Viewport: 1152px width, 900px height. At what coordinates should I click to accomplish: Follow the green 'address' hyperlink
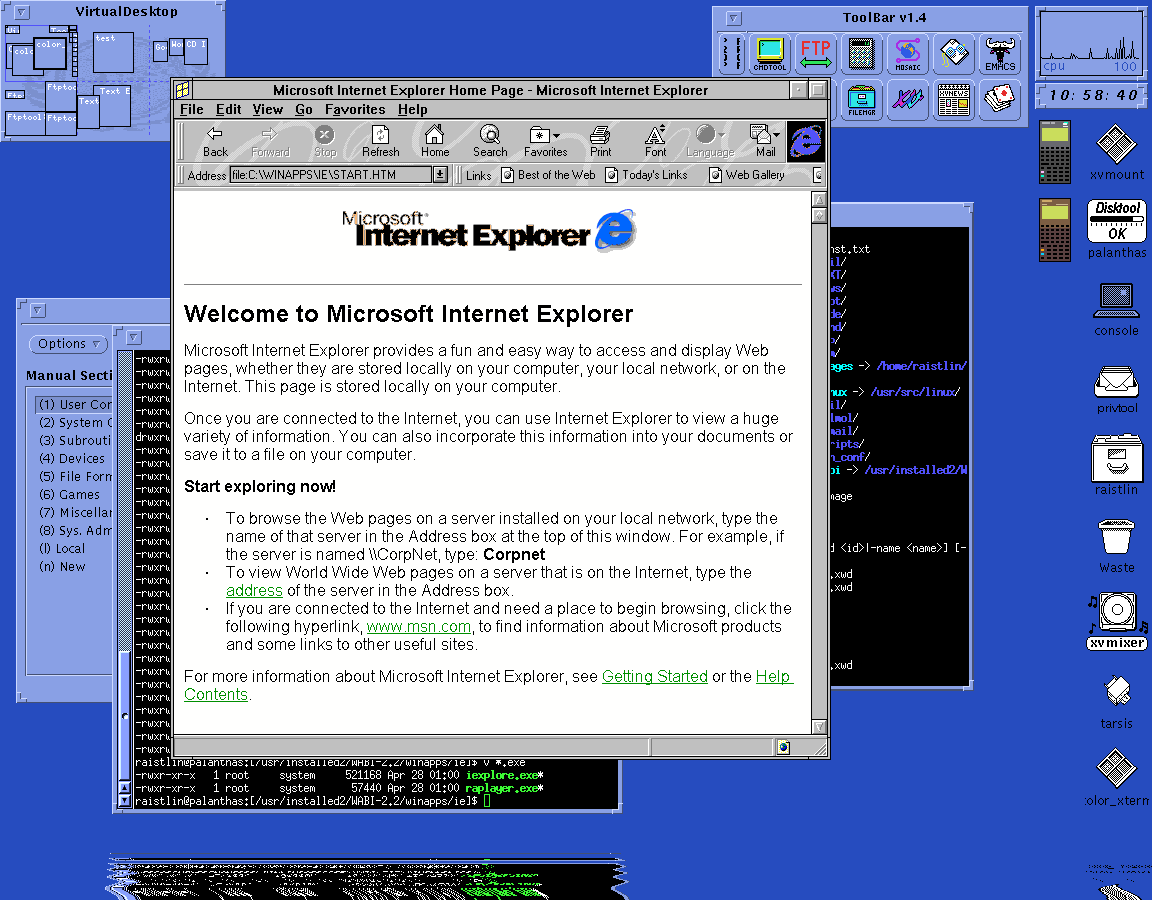click(254, 591)
